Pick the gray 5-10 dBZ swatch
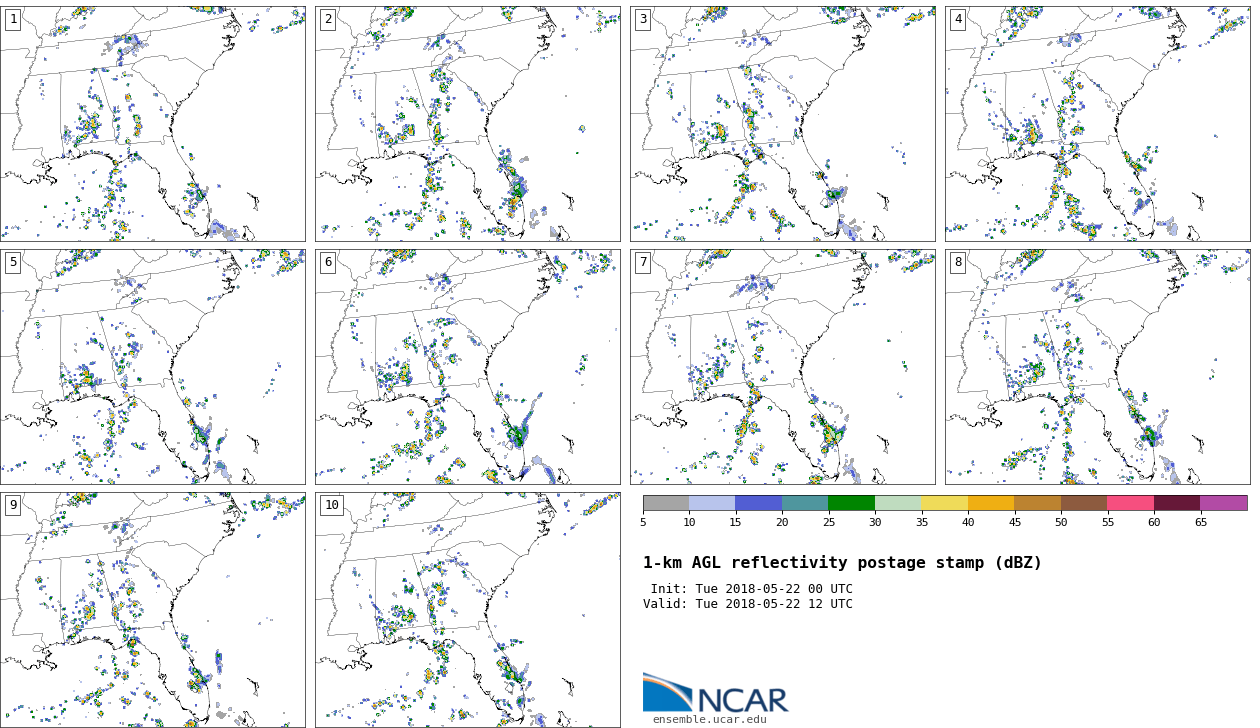 click(x=665, y=503)
